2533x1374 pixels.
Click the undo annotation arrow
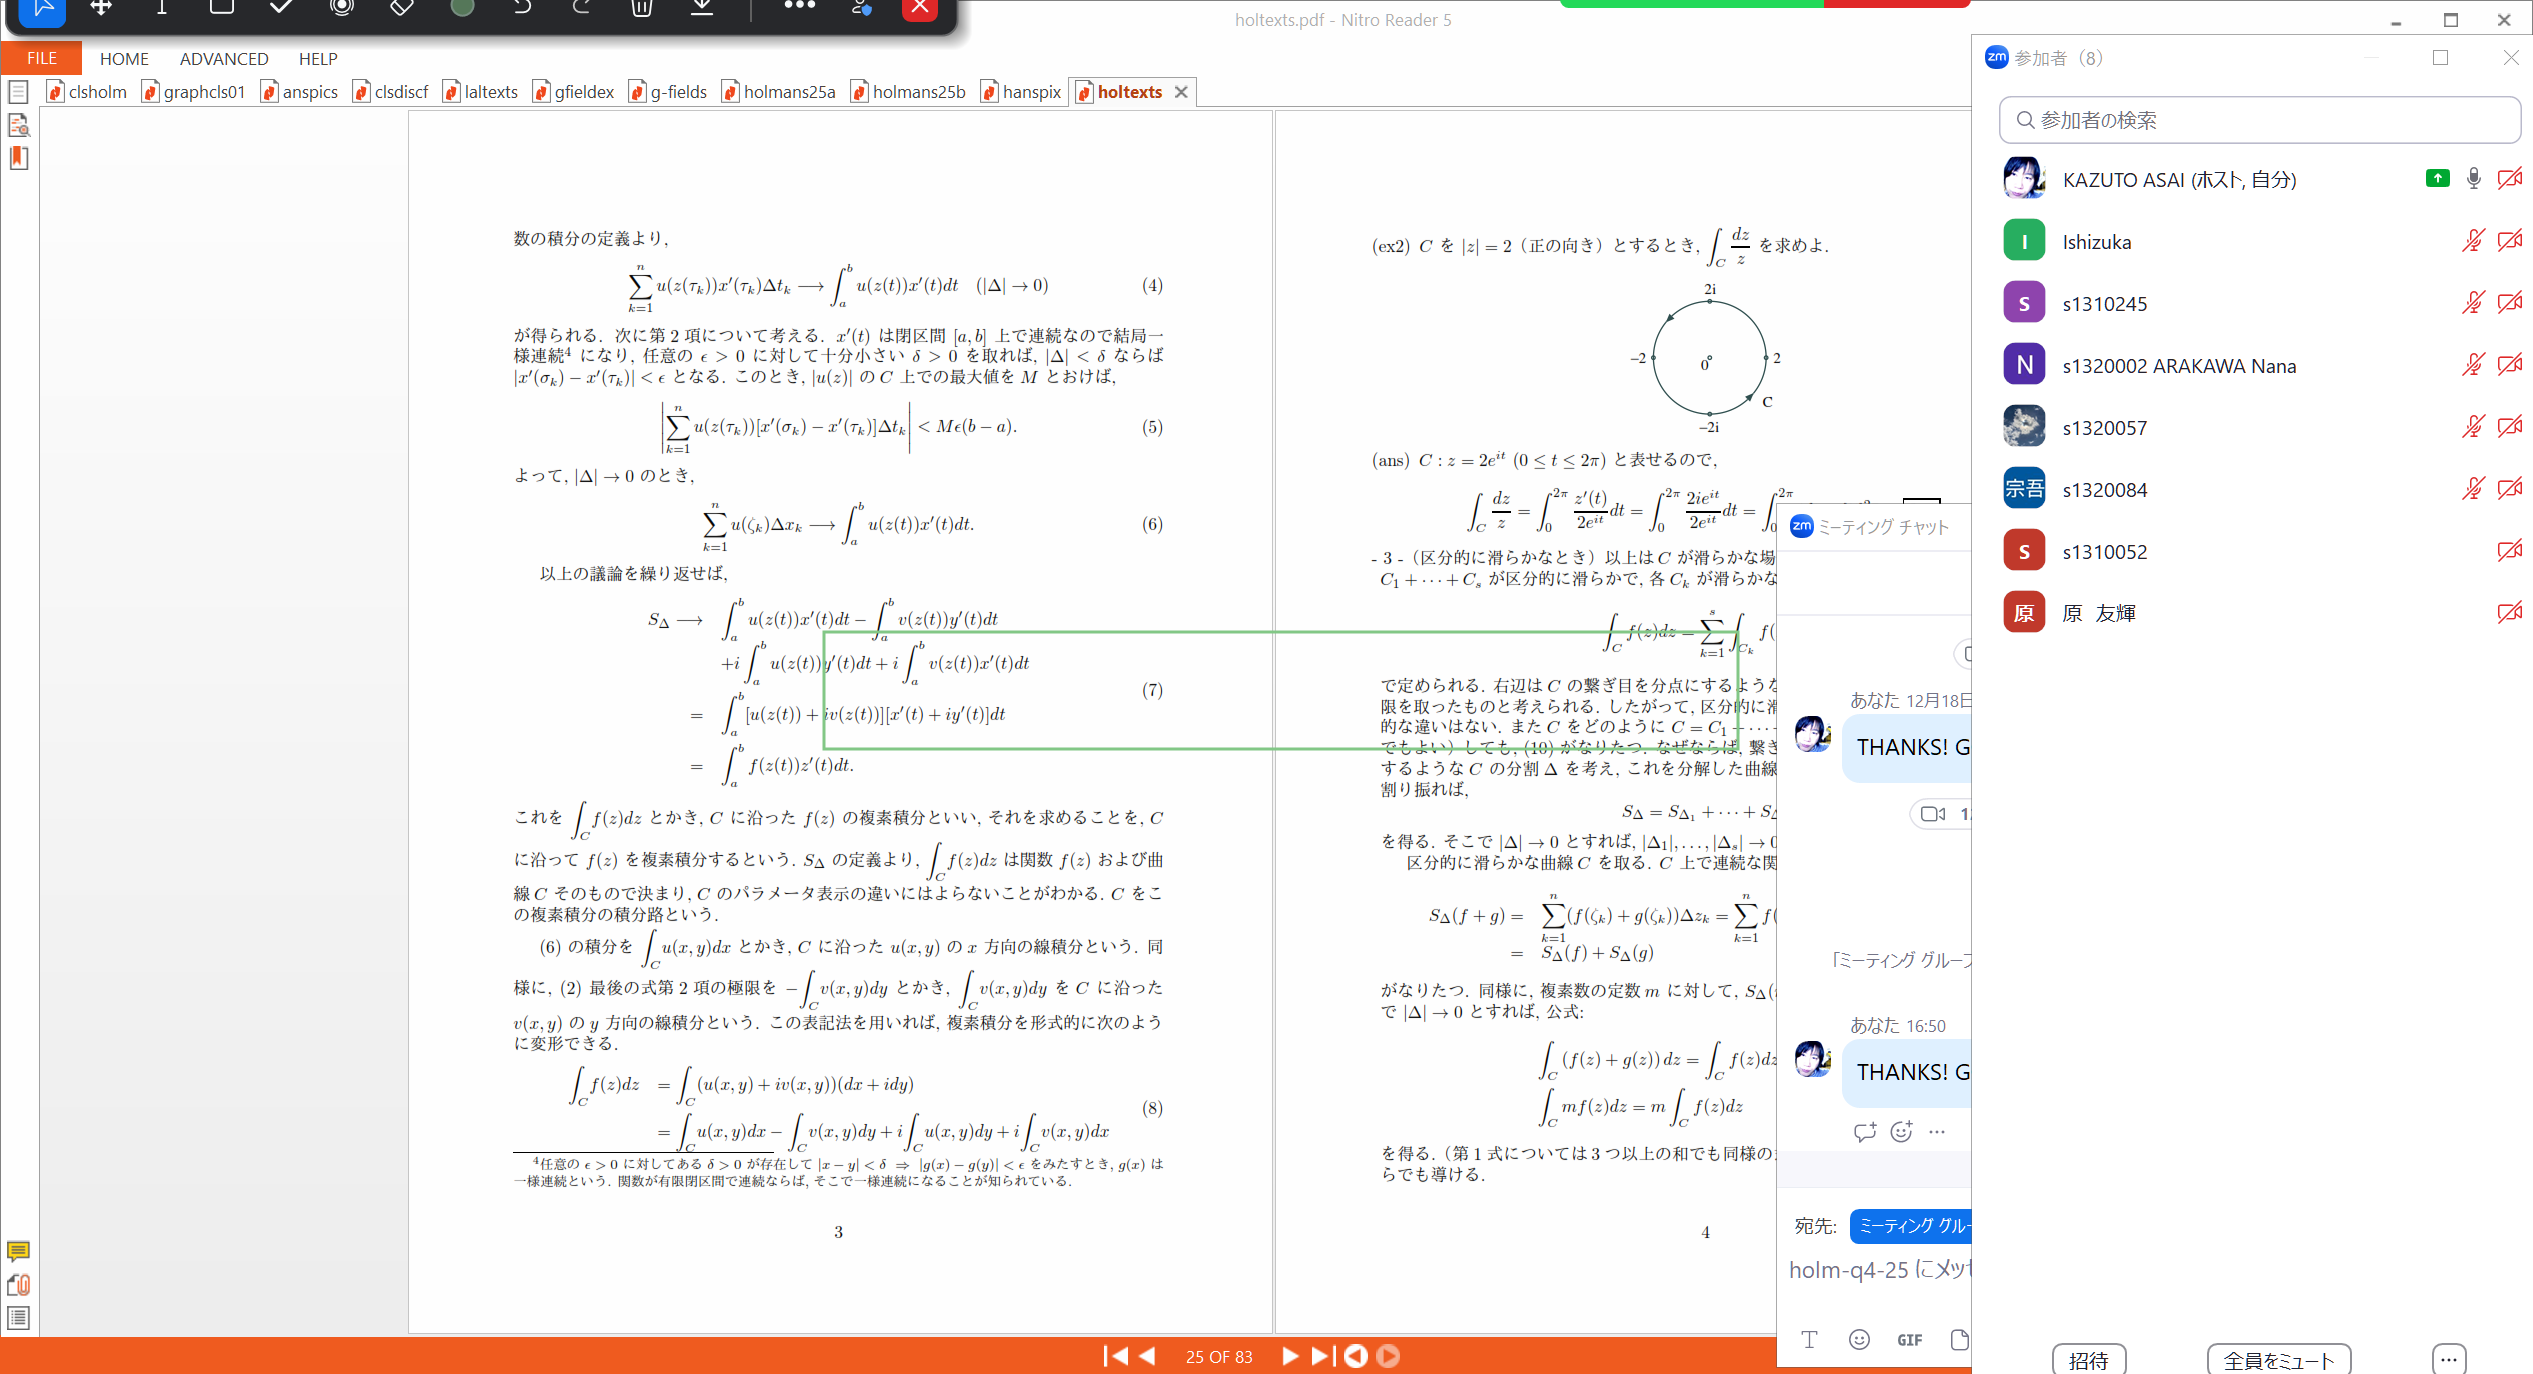click(x=521, y=8)
